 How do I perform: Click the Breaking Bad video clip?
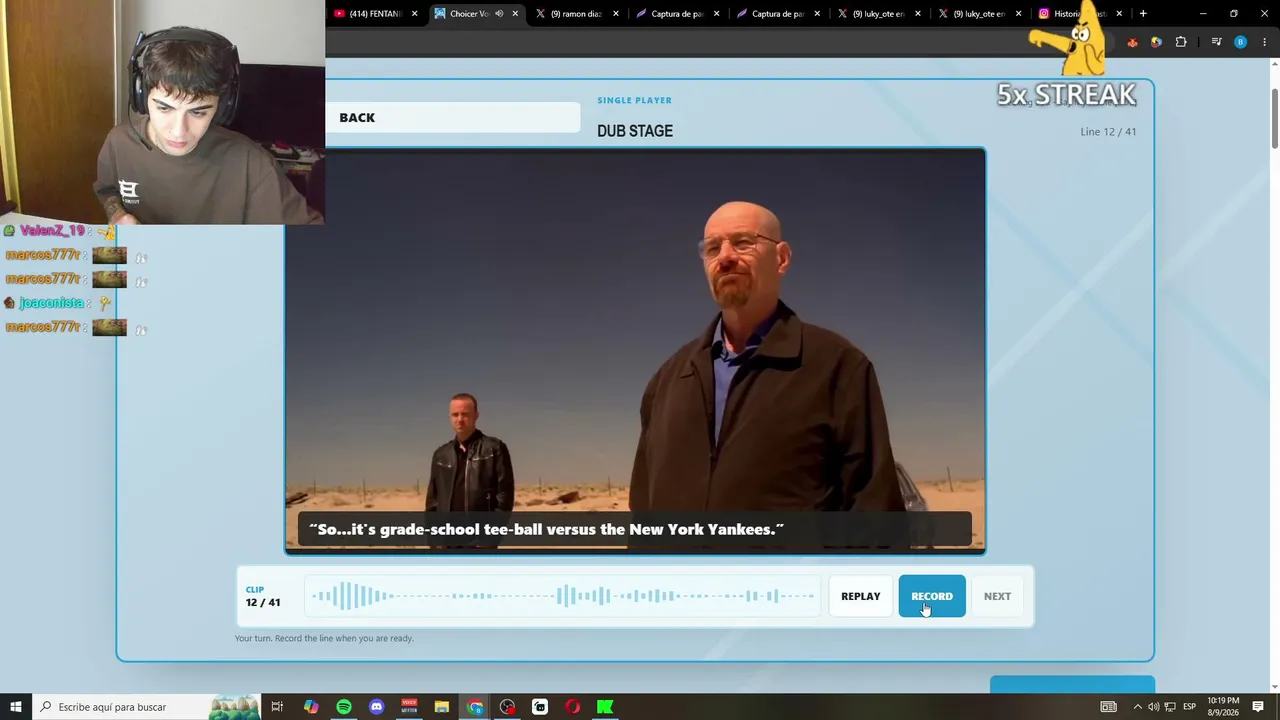click(635, 351)
